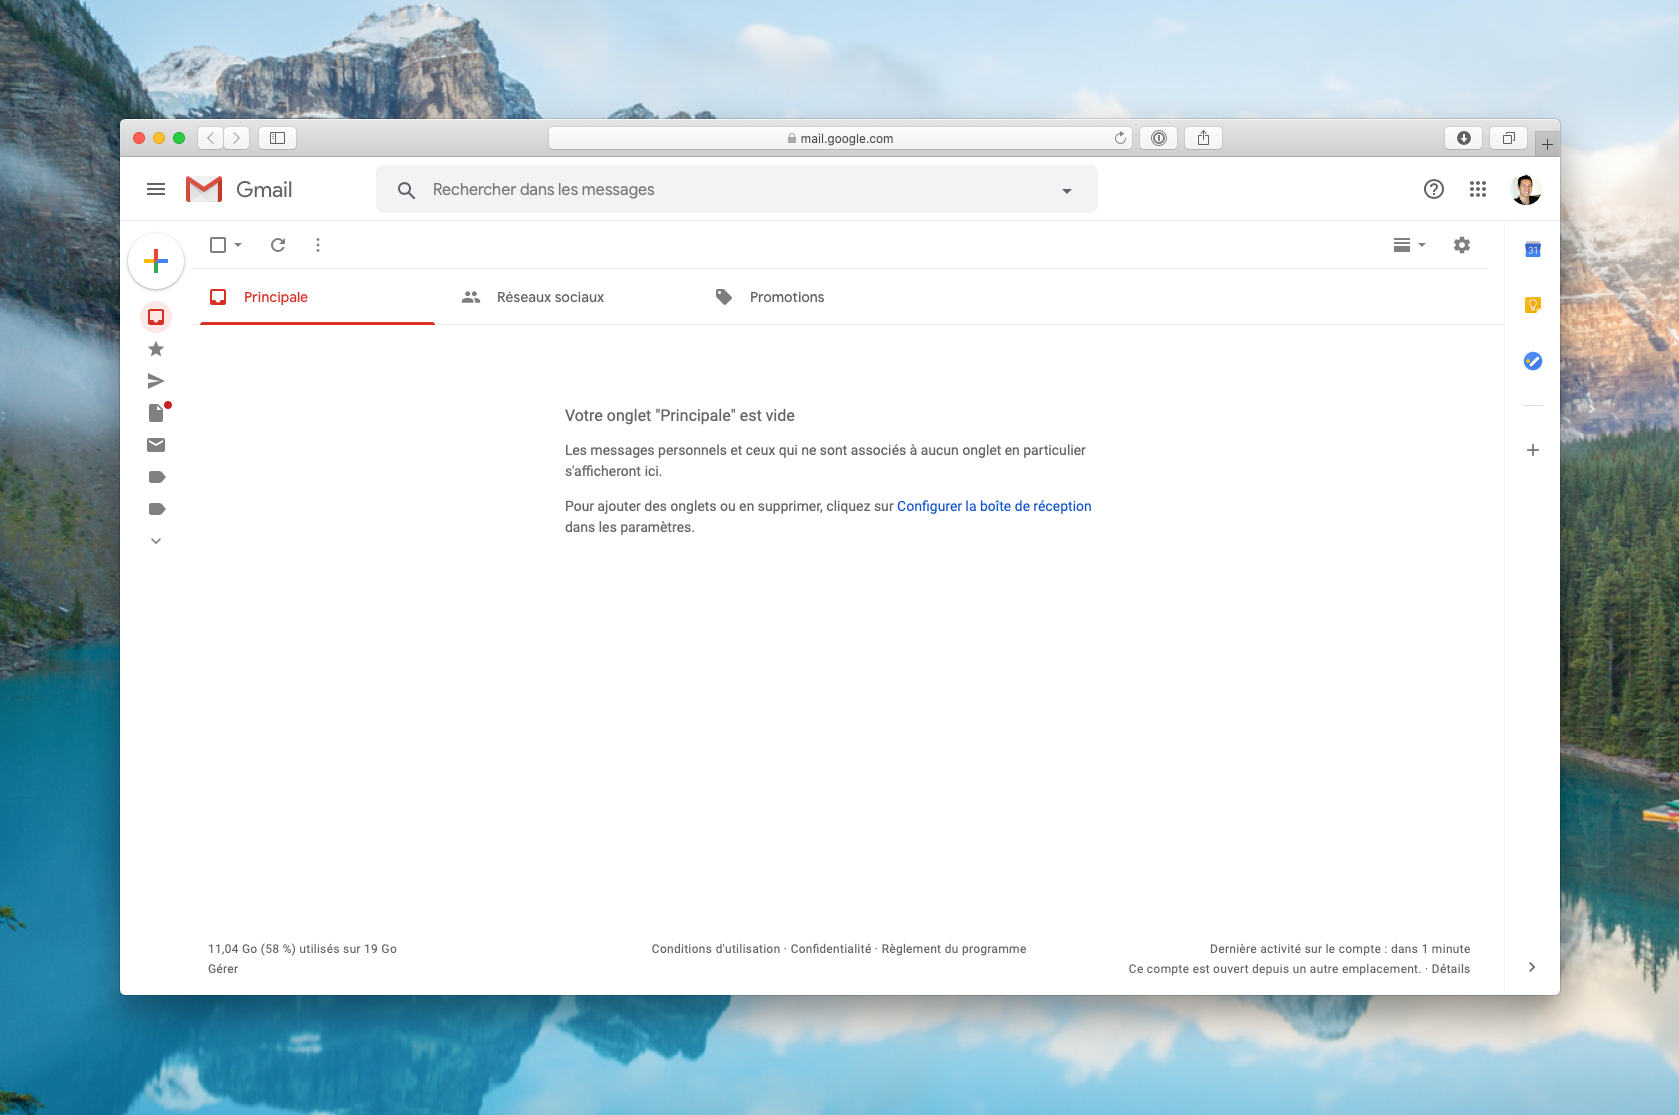Go back in Safari
Screen dimensions: 1679x1115
(x=211, y=138)
